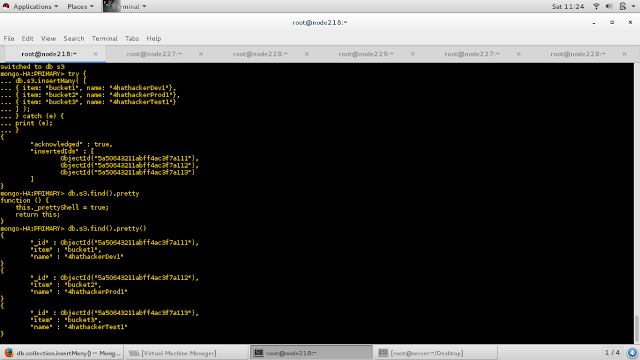Click the name 4hathackerDev1 result line
Viewport: 640px width, 360px height.
77,257
